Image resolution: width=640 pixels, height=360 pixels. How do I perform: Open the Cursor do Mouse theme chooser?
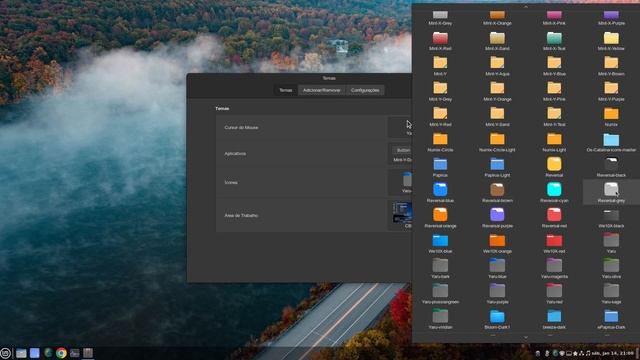click(x=400, y=127)
